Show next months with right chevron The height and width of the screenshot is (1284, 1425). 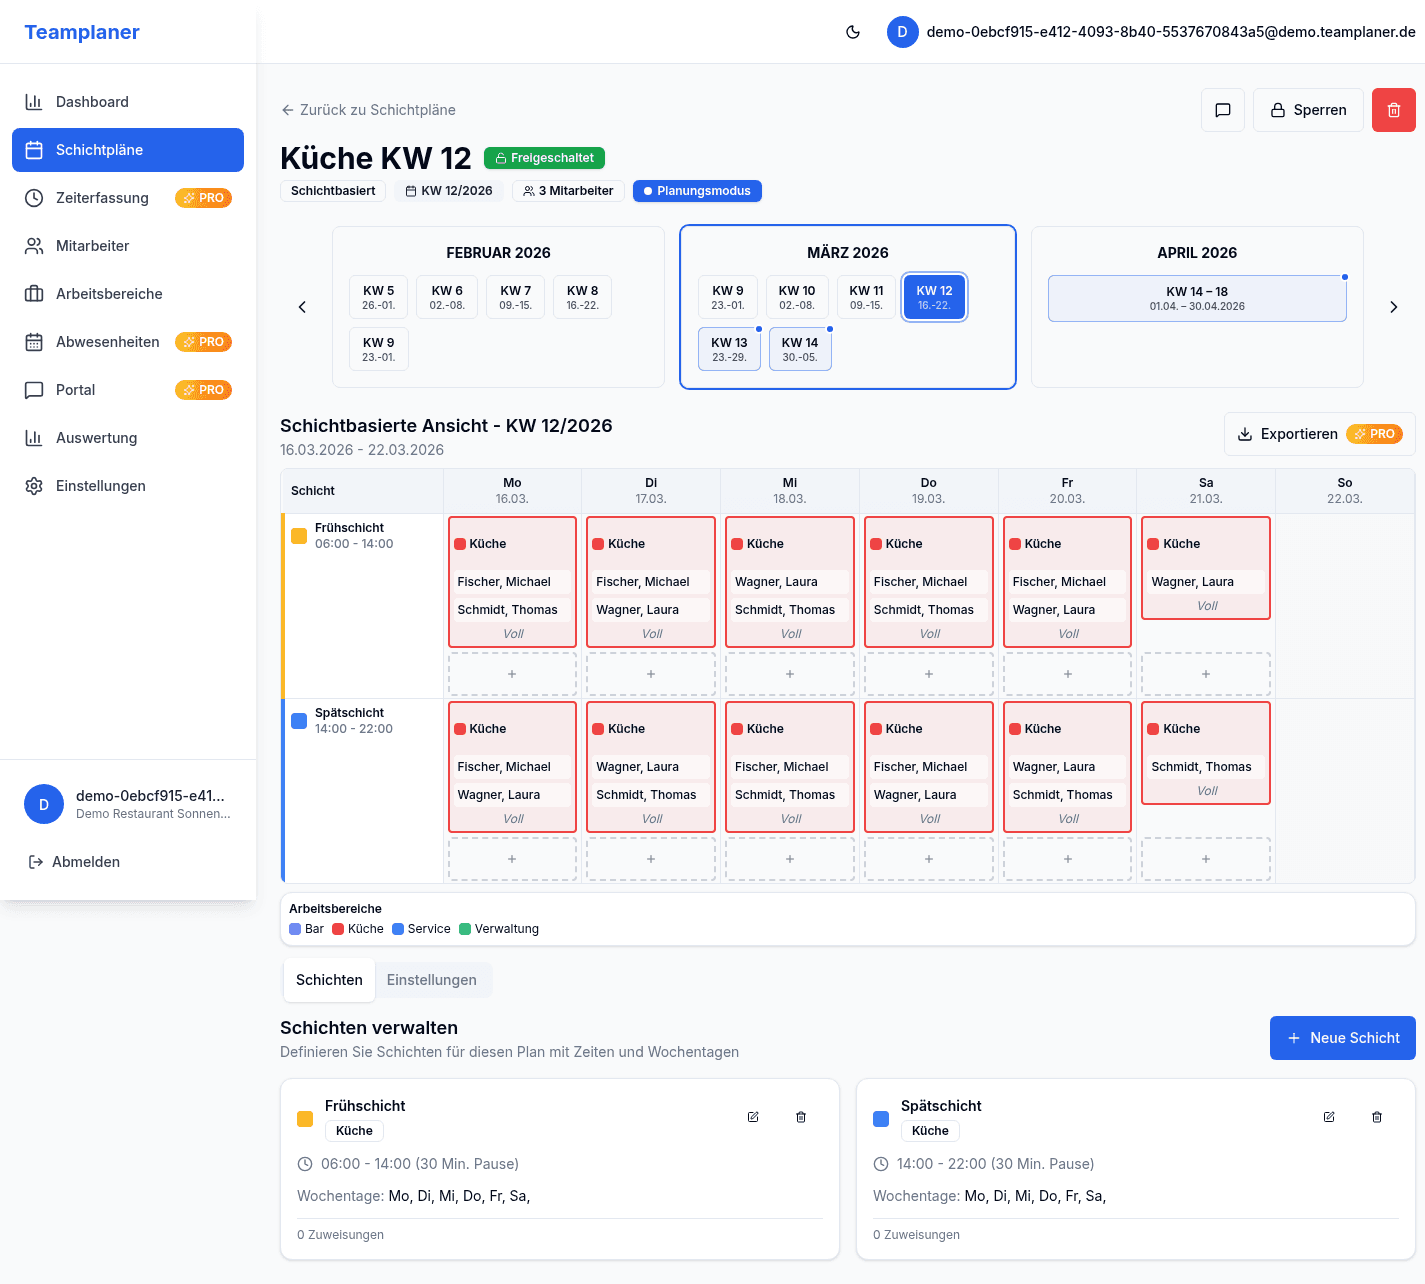pos(1393,307)
